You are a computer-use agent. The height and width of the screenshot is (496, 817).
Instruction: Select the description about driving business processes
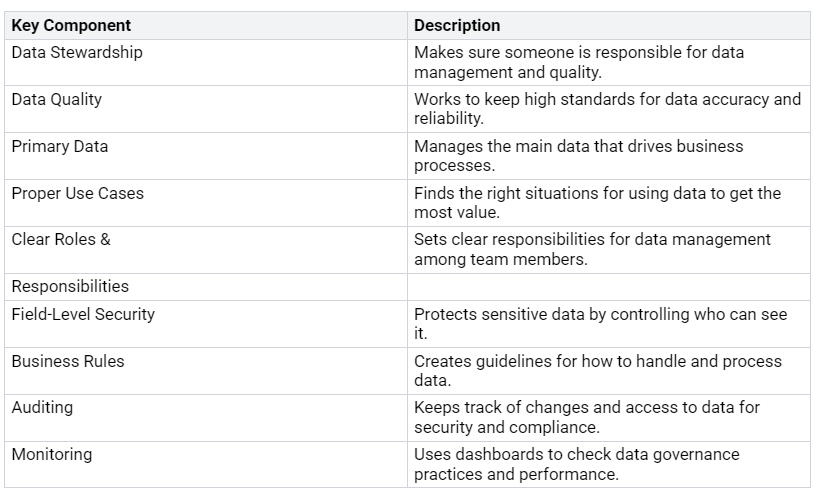578,156
